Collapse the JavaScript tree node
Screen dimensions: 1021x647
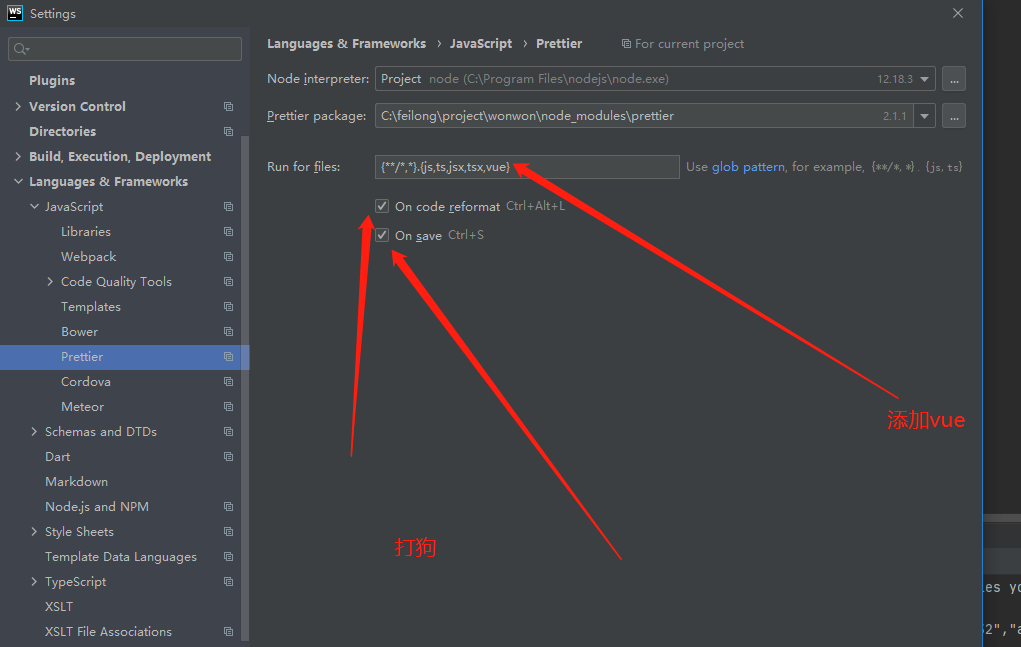[x=35, y=206]
